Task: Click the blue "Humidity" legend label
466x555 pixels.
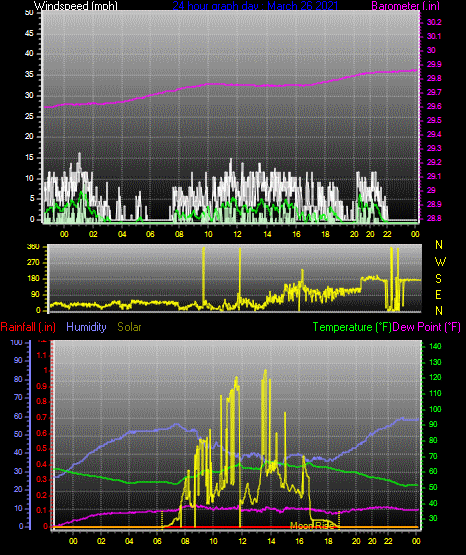Action: pyautogui.click(x=86, y=327)
